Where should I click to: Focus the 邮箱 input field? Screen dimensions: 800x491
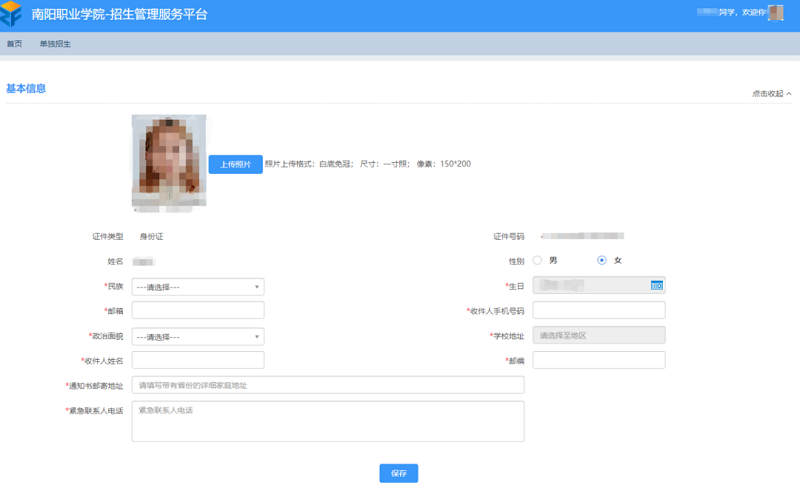tap(198, 311)
